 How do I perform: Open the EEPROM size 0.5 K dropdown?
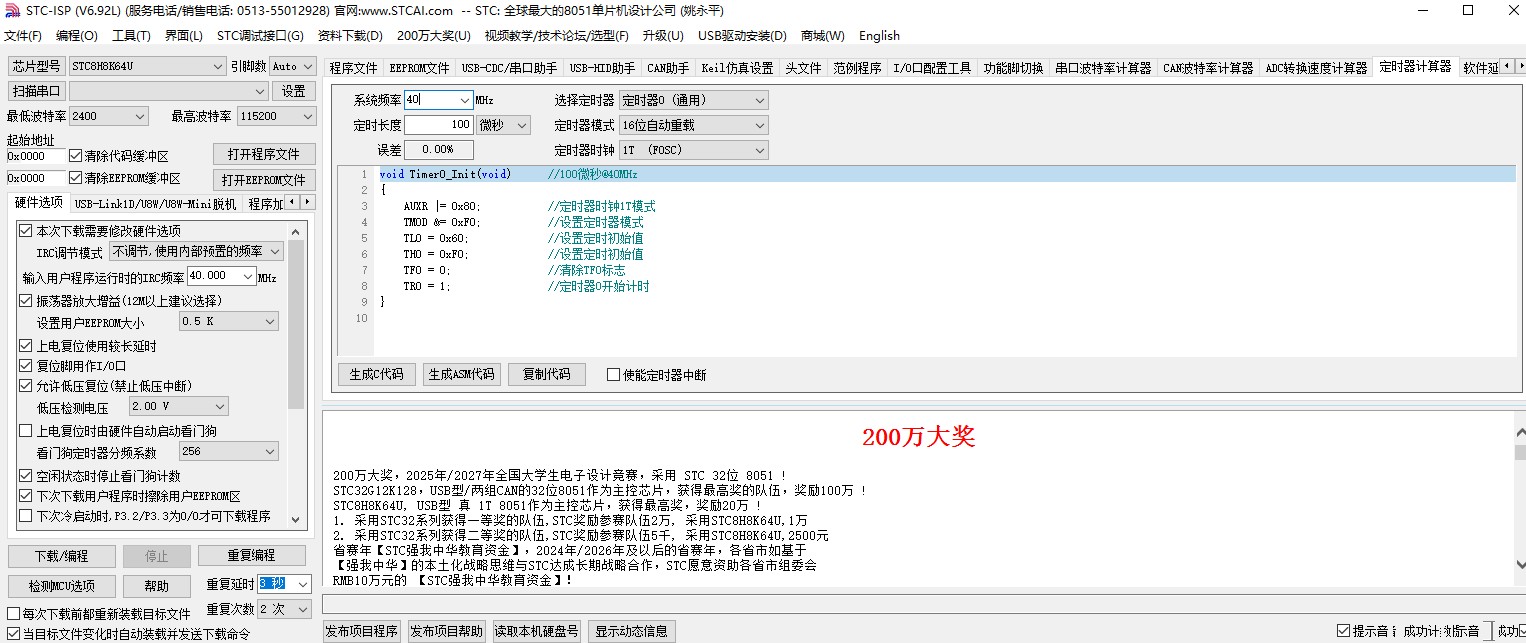click(228, 321)
